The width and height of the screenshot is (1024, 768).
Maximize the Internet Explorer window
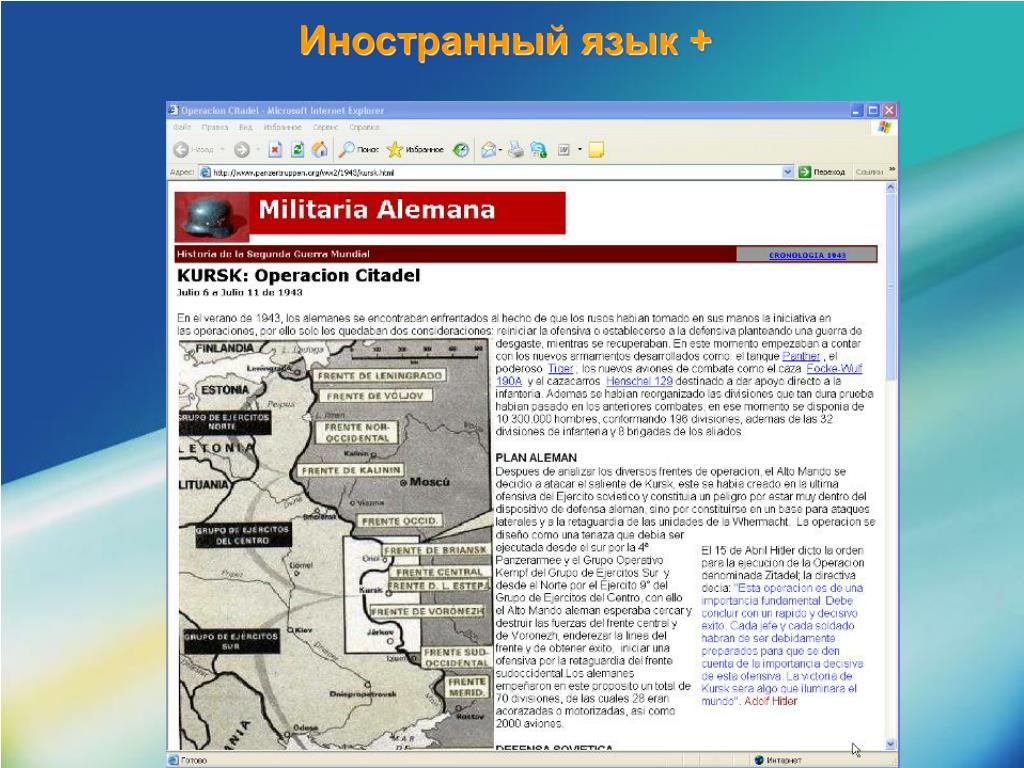[873, 111]
